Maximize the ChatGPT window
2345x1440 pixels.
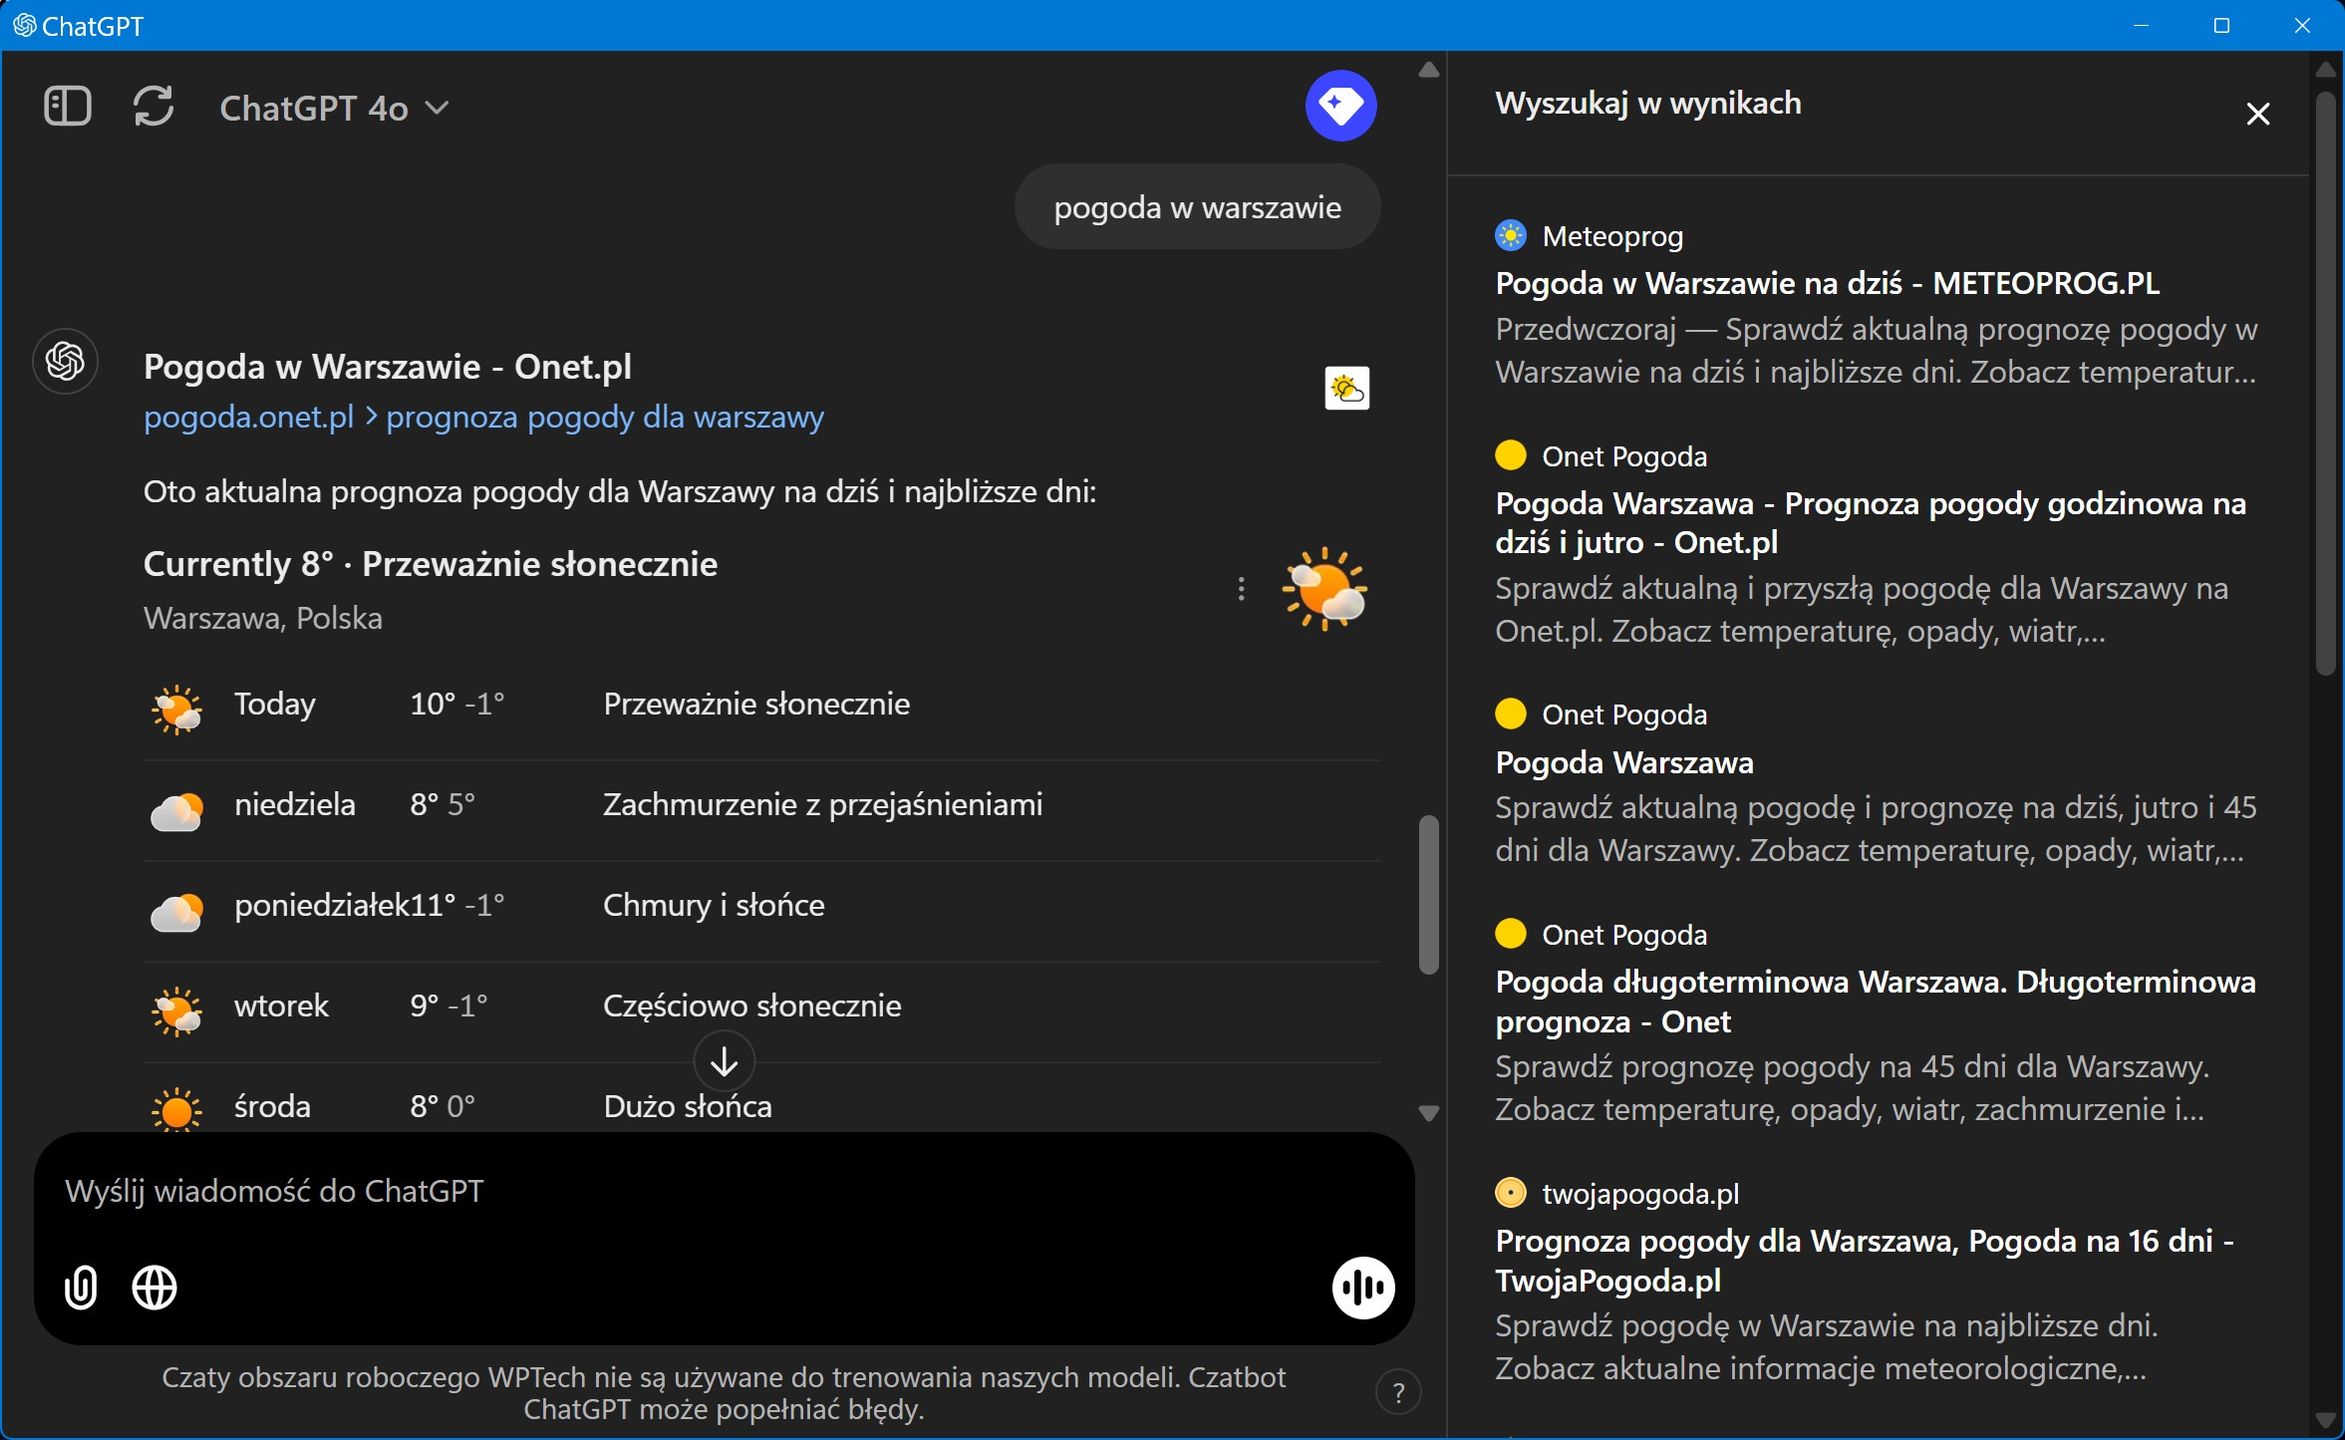2221,25
